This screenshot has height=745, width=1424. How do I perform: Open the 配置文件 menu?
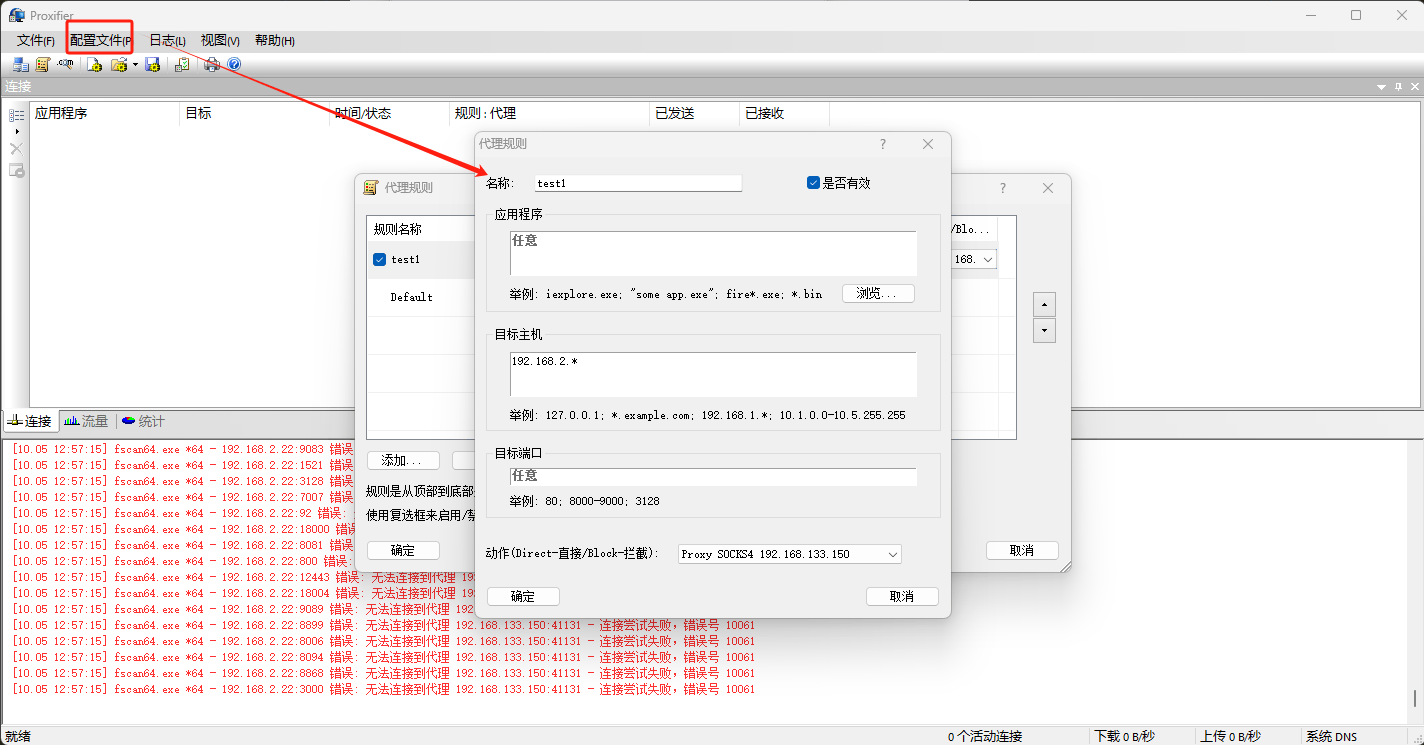click(100, 41)
